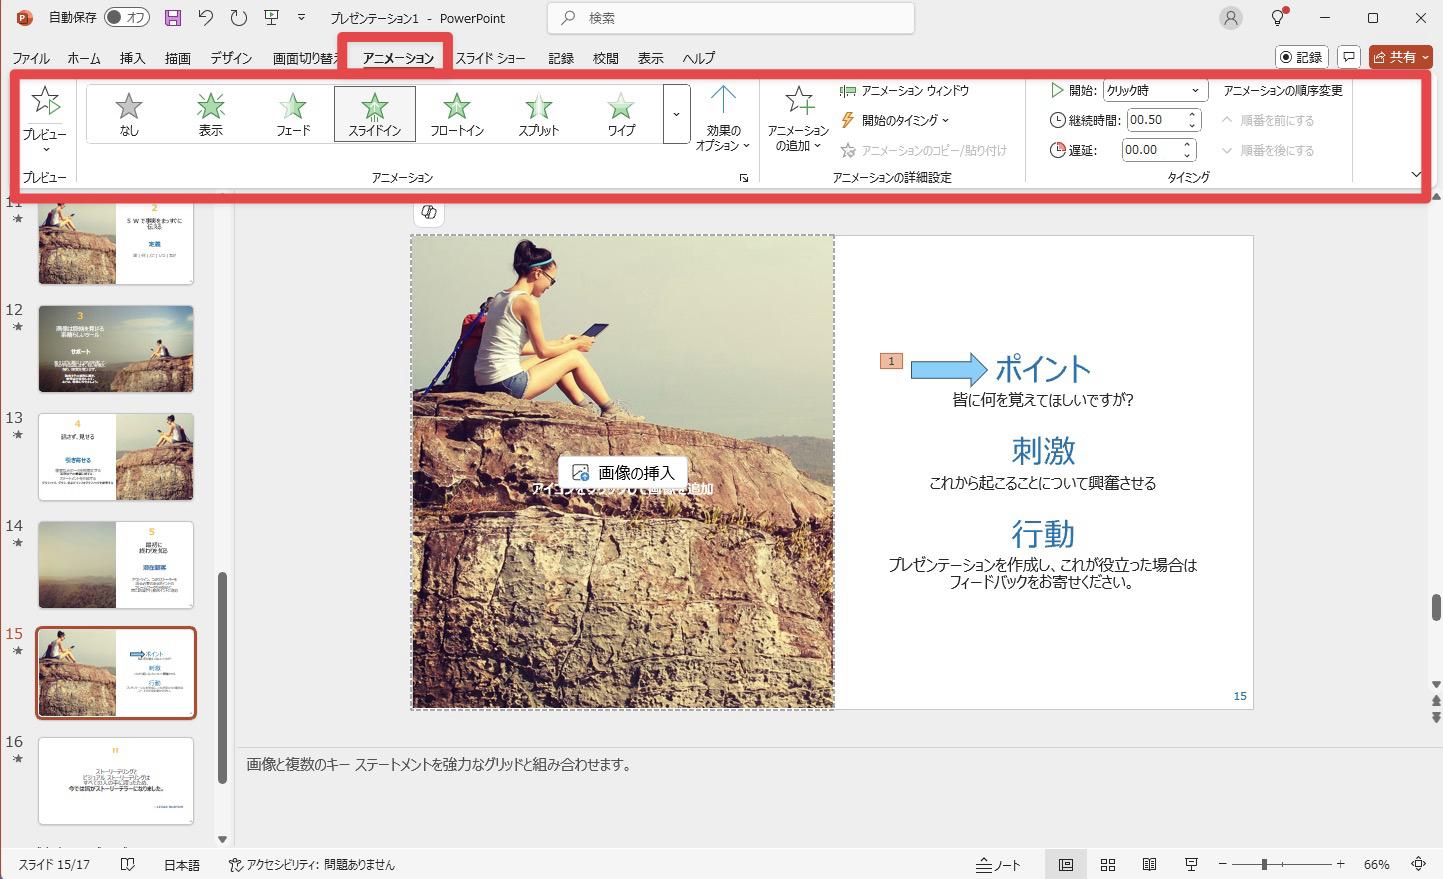Open the ヘルプ tab
Viewport: 1443px width, 879px height.
698,58
